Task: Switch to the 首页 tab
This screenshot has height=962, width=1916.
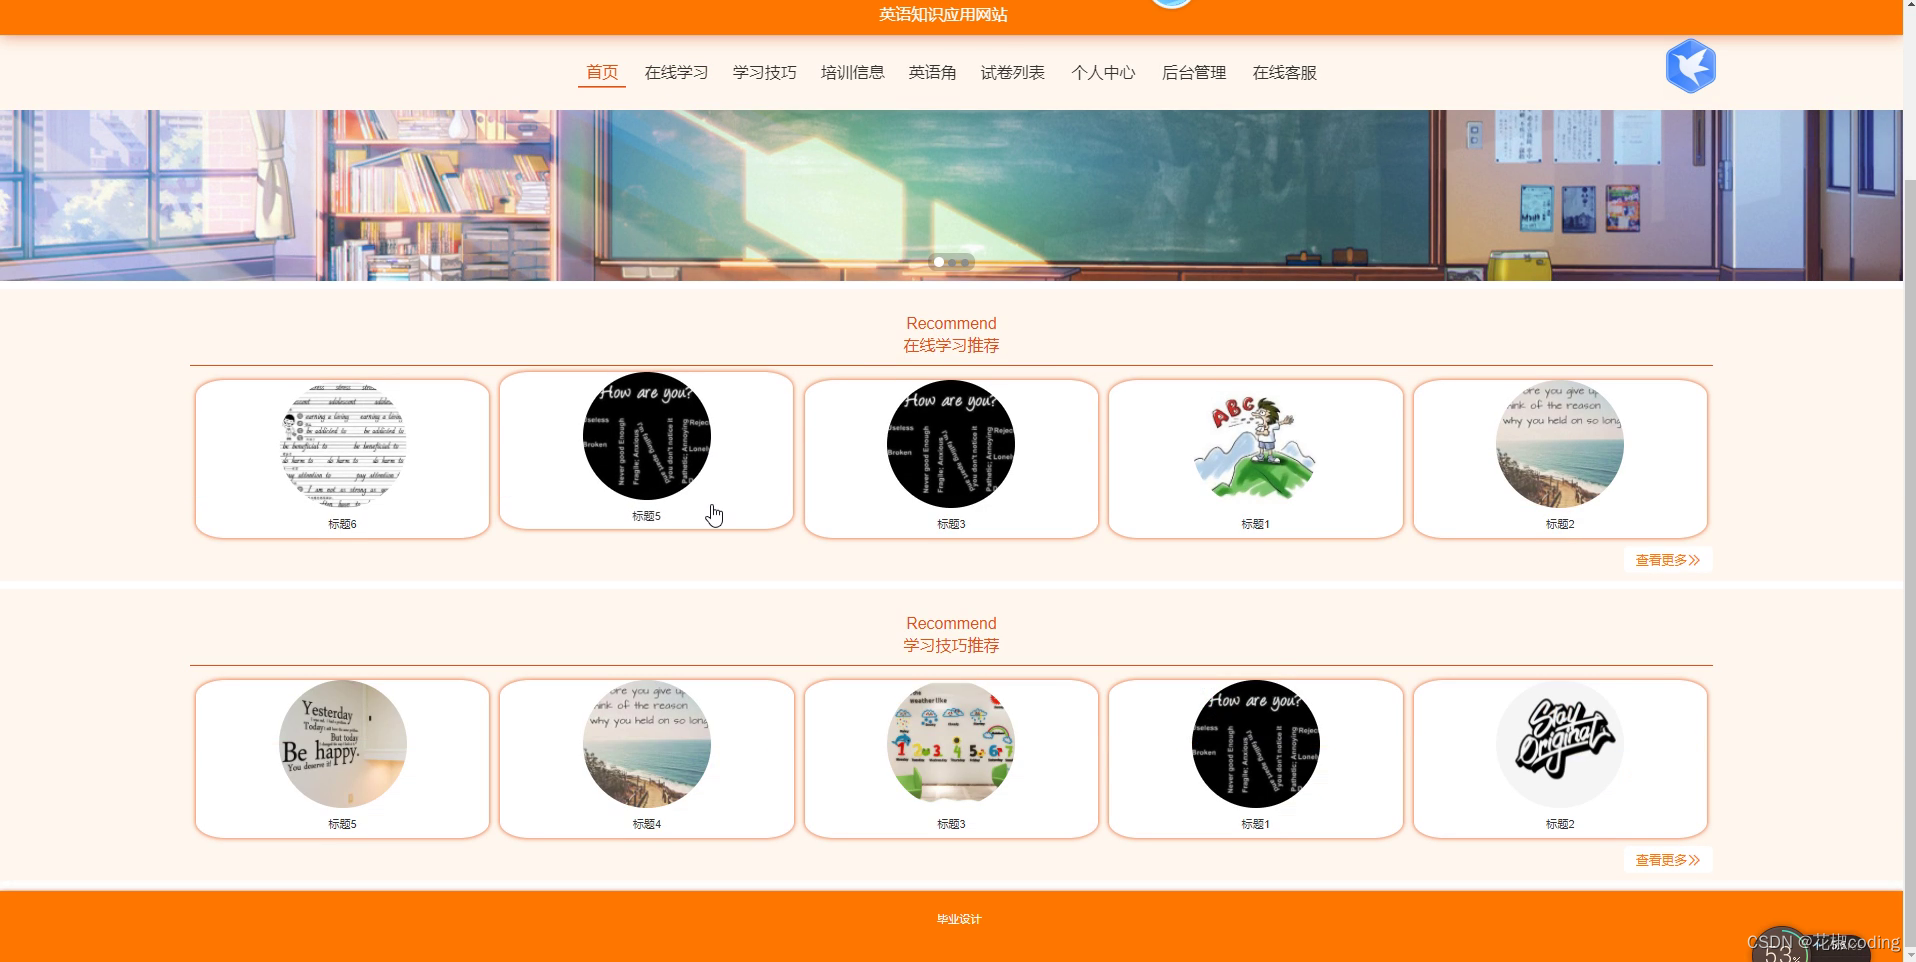Action: pos(601,72)
